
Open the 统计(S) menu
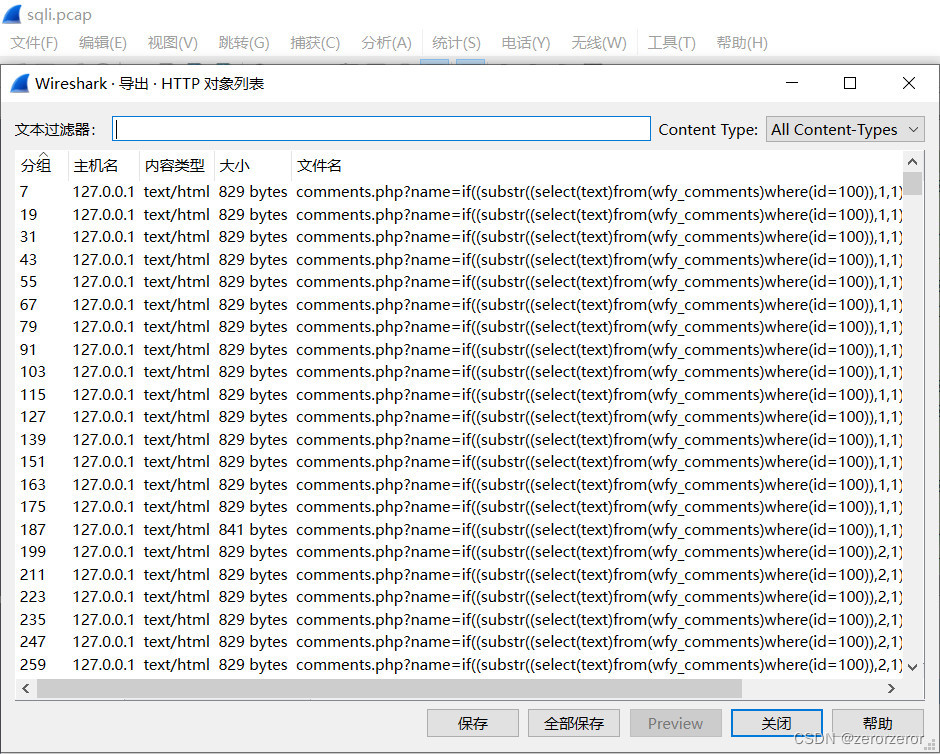point(456,43)
